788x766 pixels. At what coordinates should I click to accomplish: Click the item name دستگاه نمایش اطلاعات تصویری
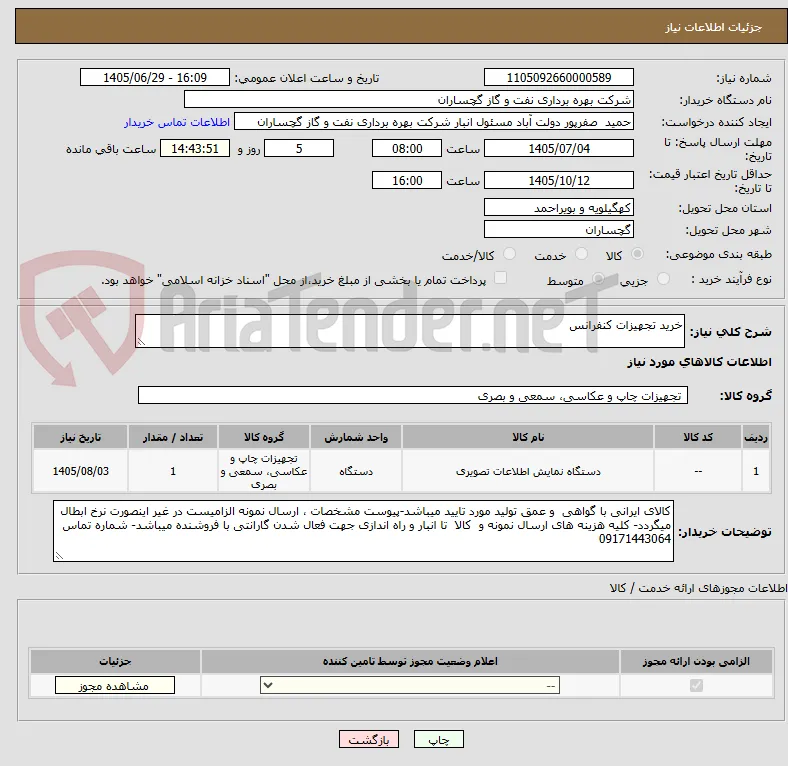[528, 471]
